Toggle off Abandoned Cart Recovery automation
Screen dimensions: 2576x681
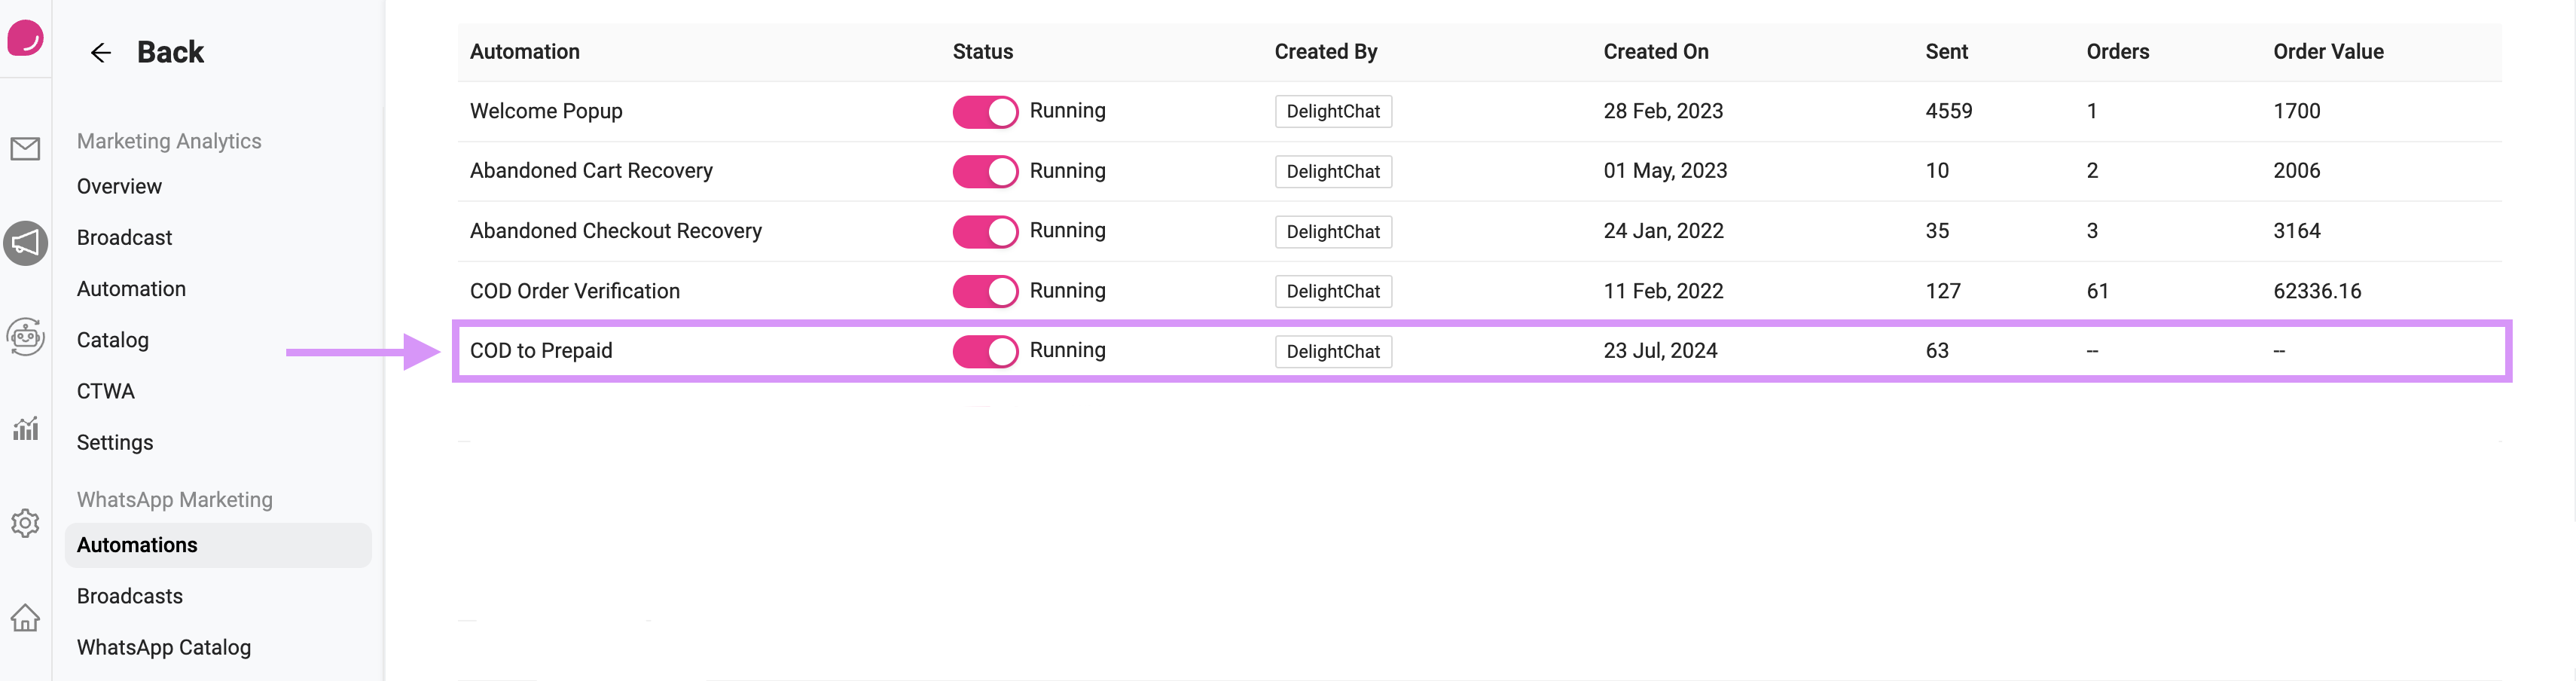click(x=985, y=172)
